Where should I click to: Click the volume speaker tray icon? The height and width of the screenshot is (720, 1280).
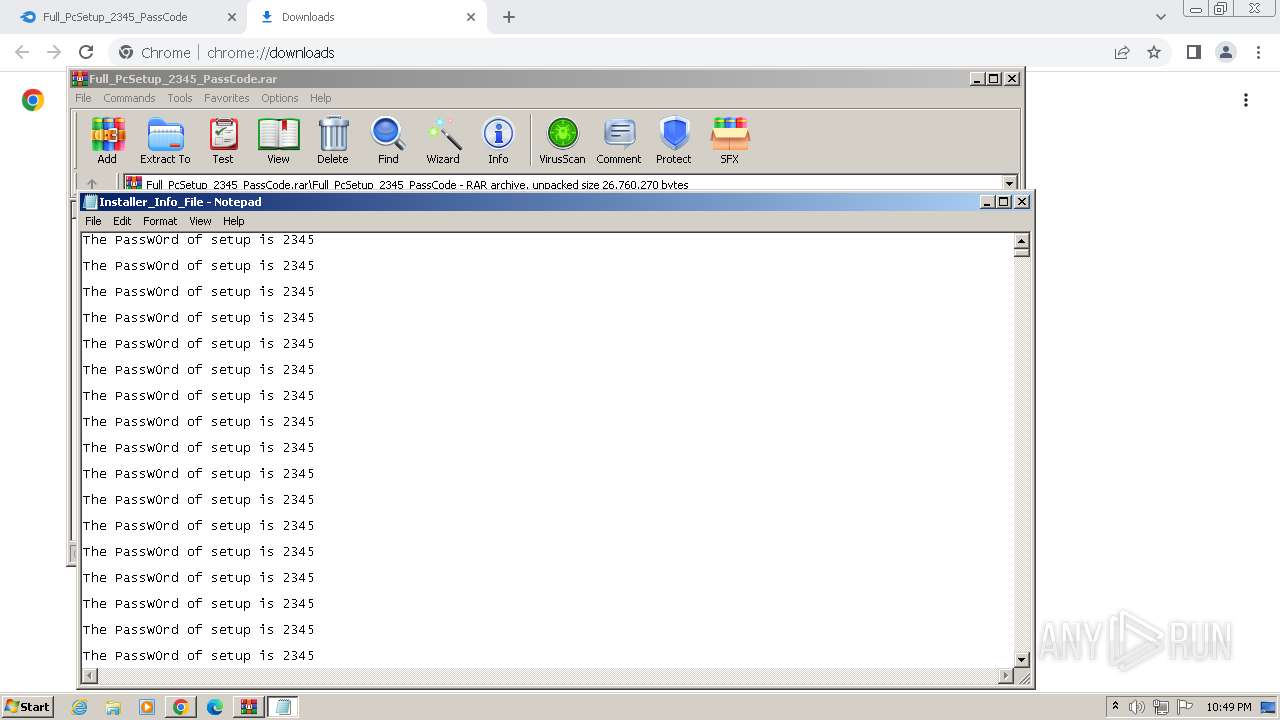click(1137, 707)
